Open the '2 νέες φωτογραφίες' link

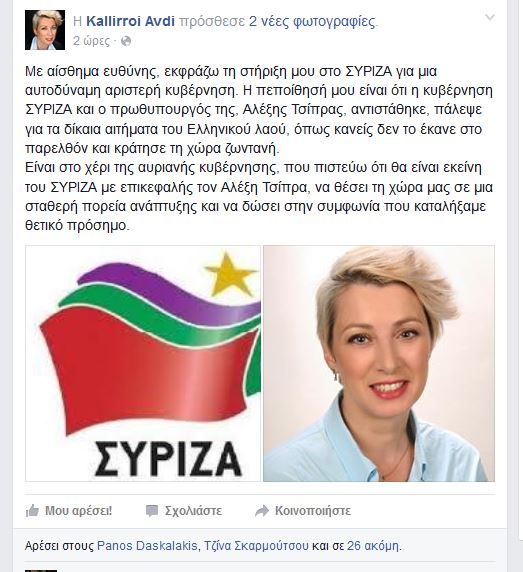click(x=312, y=22)
